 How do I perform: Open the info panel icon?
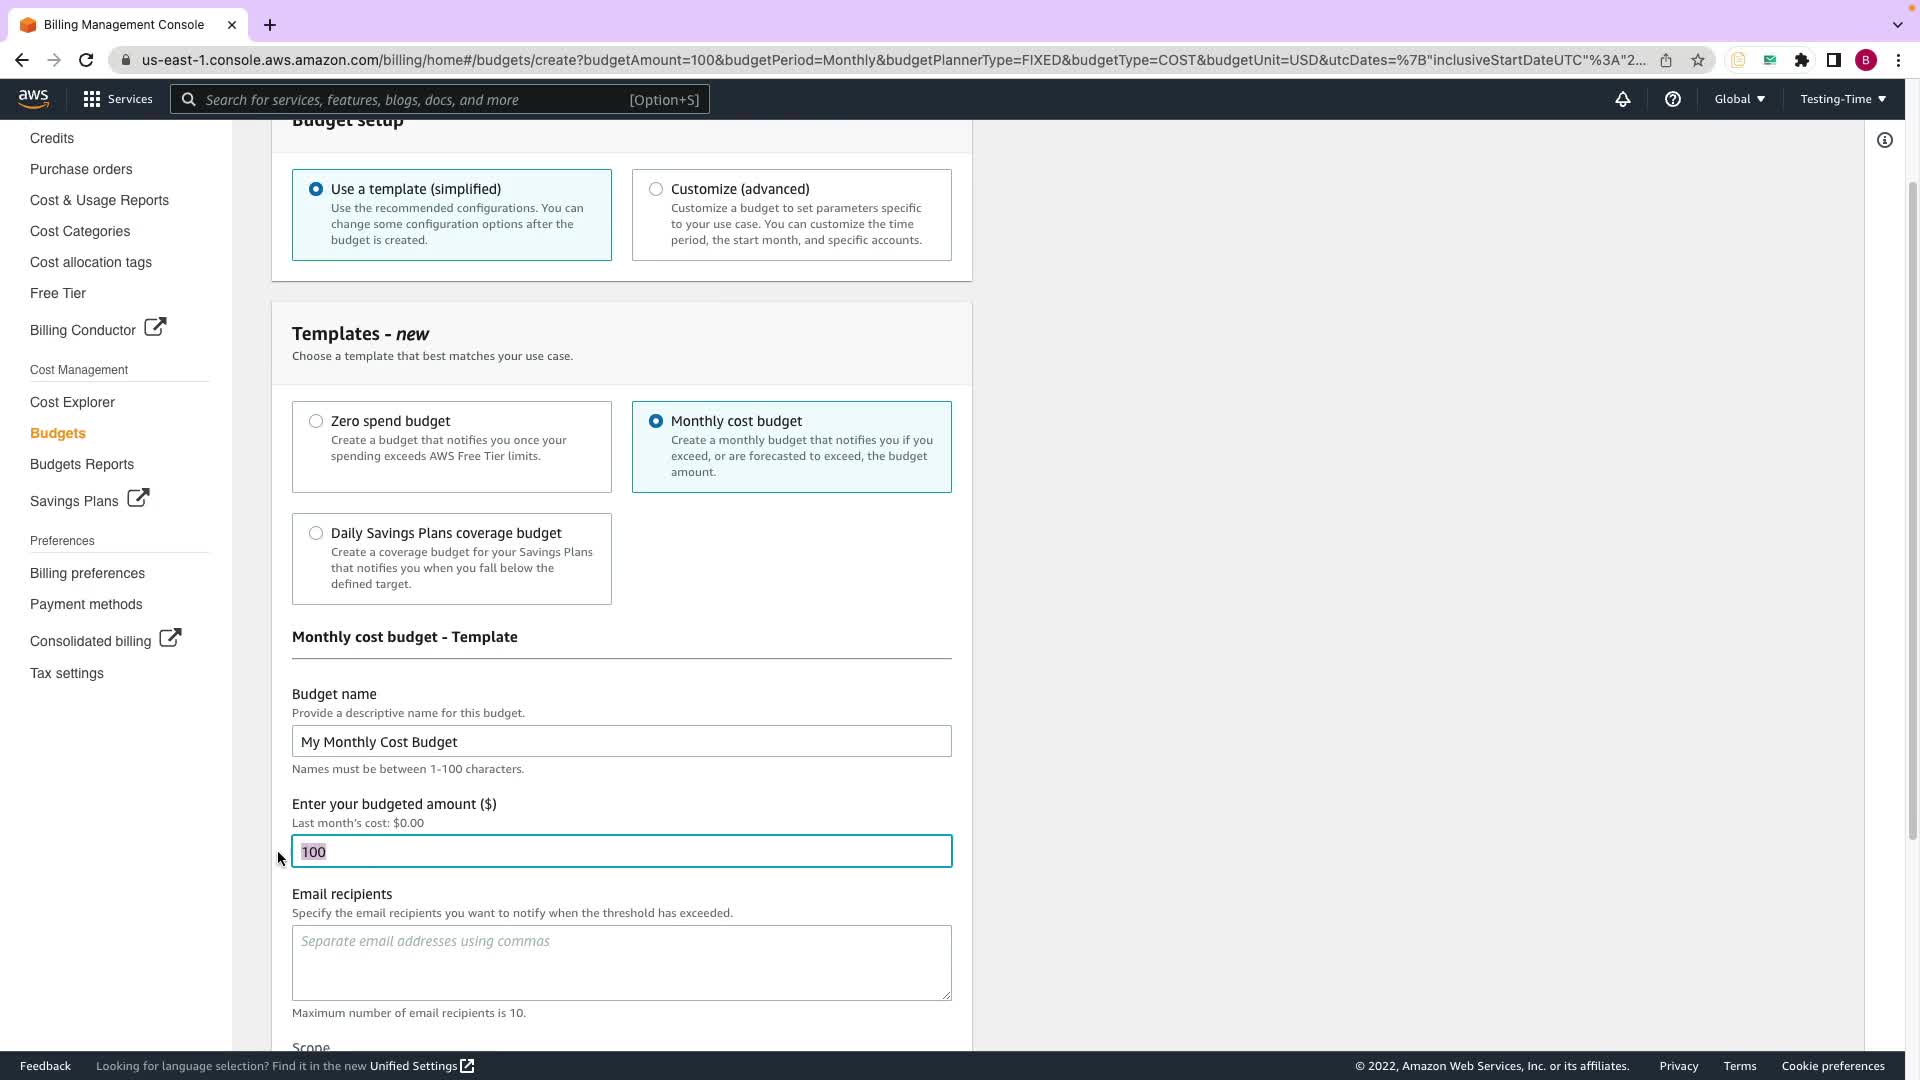1884,140
